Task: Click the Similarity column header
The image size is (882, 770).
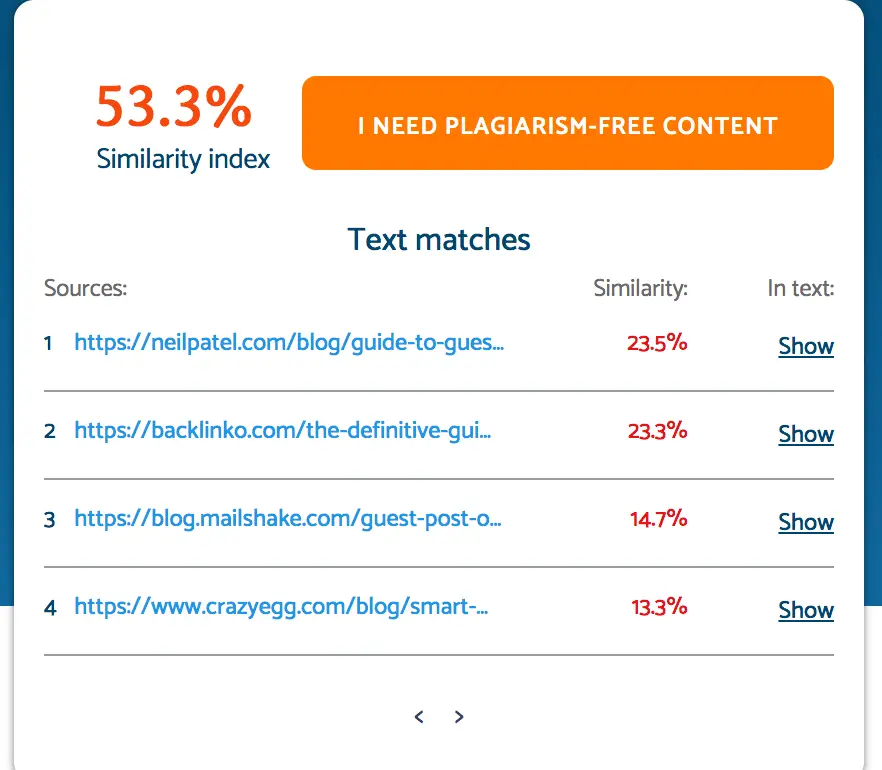Action: click(640, 289)
